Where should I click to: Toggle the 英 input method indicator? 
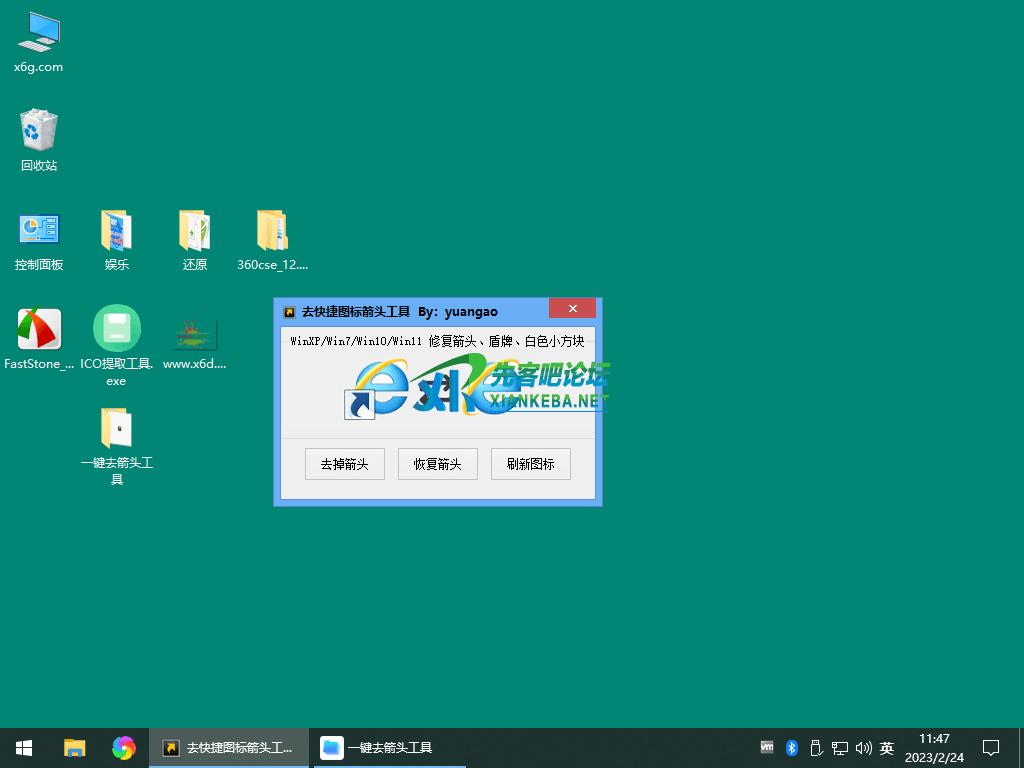pyautogui.click(x=886, y=747)
